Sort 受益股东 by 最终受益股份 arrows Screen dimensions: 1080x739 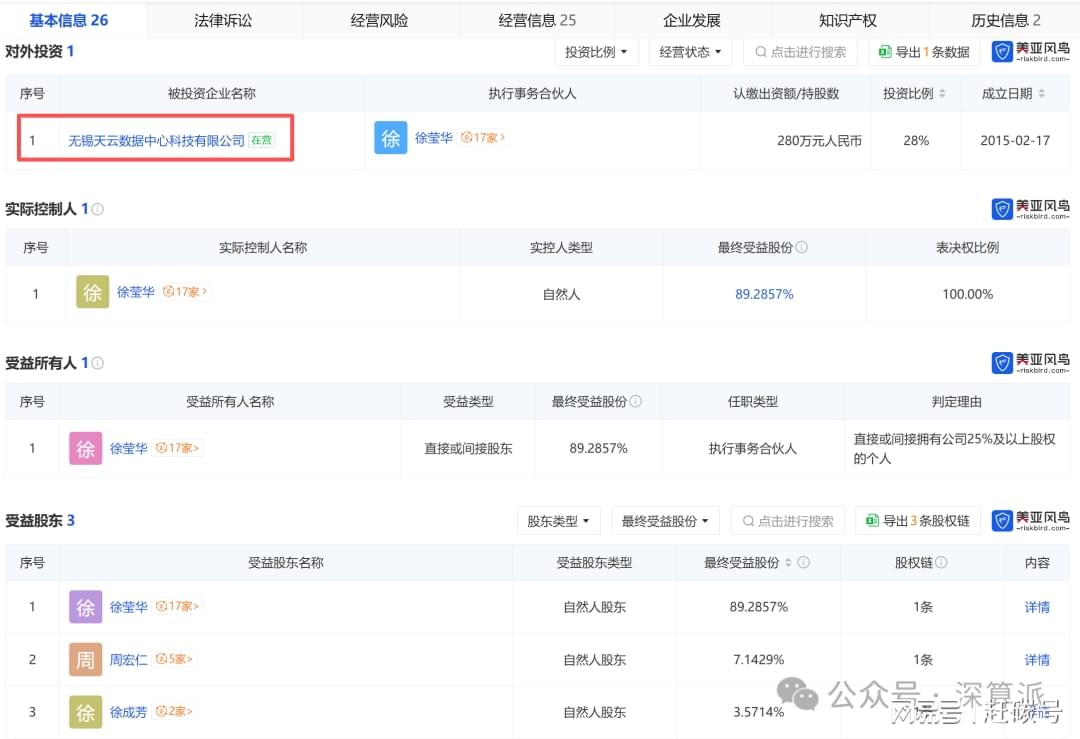[788, 563]
